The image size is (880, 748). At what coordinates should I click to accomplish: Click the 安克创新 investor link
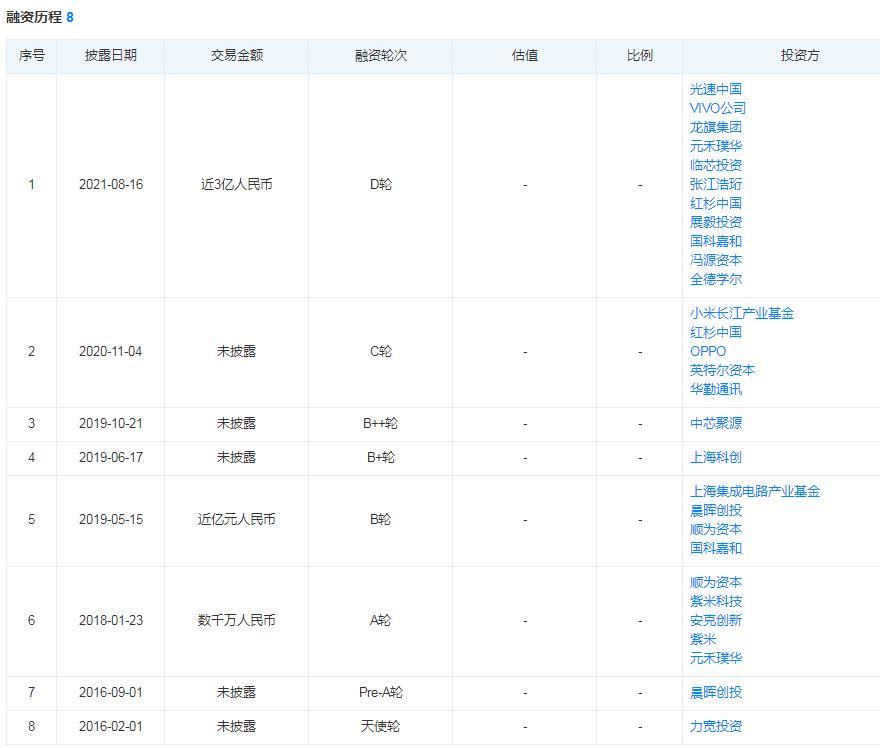coord(715,620)
